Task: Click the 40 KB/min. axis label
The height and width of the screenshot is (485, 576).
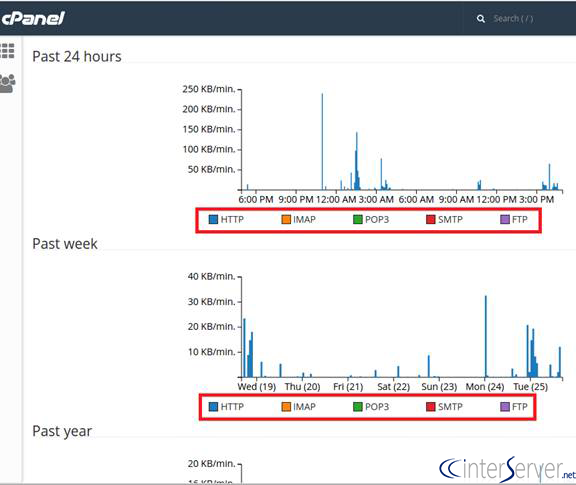Action: [211, 276]
